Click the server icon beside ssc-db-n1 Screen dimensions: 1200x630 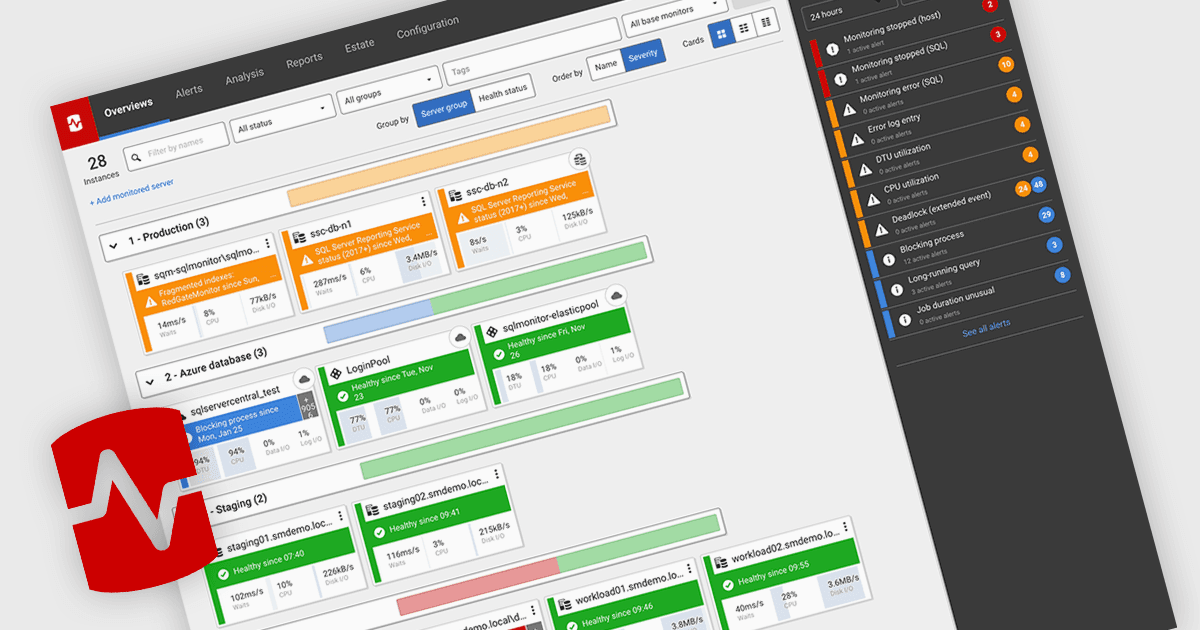click(x=297, y=236)
